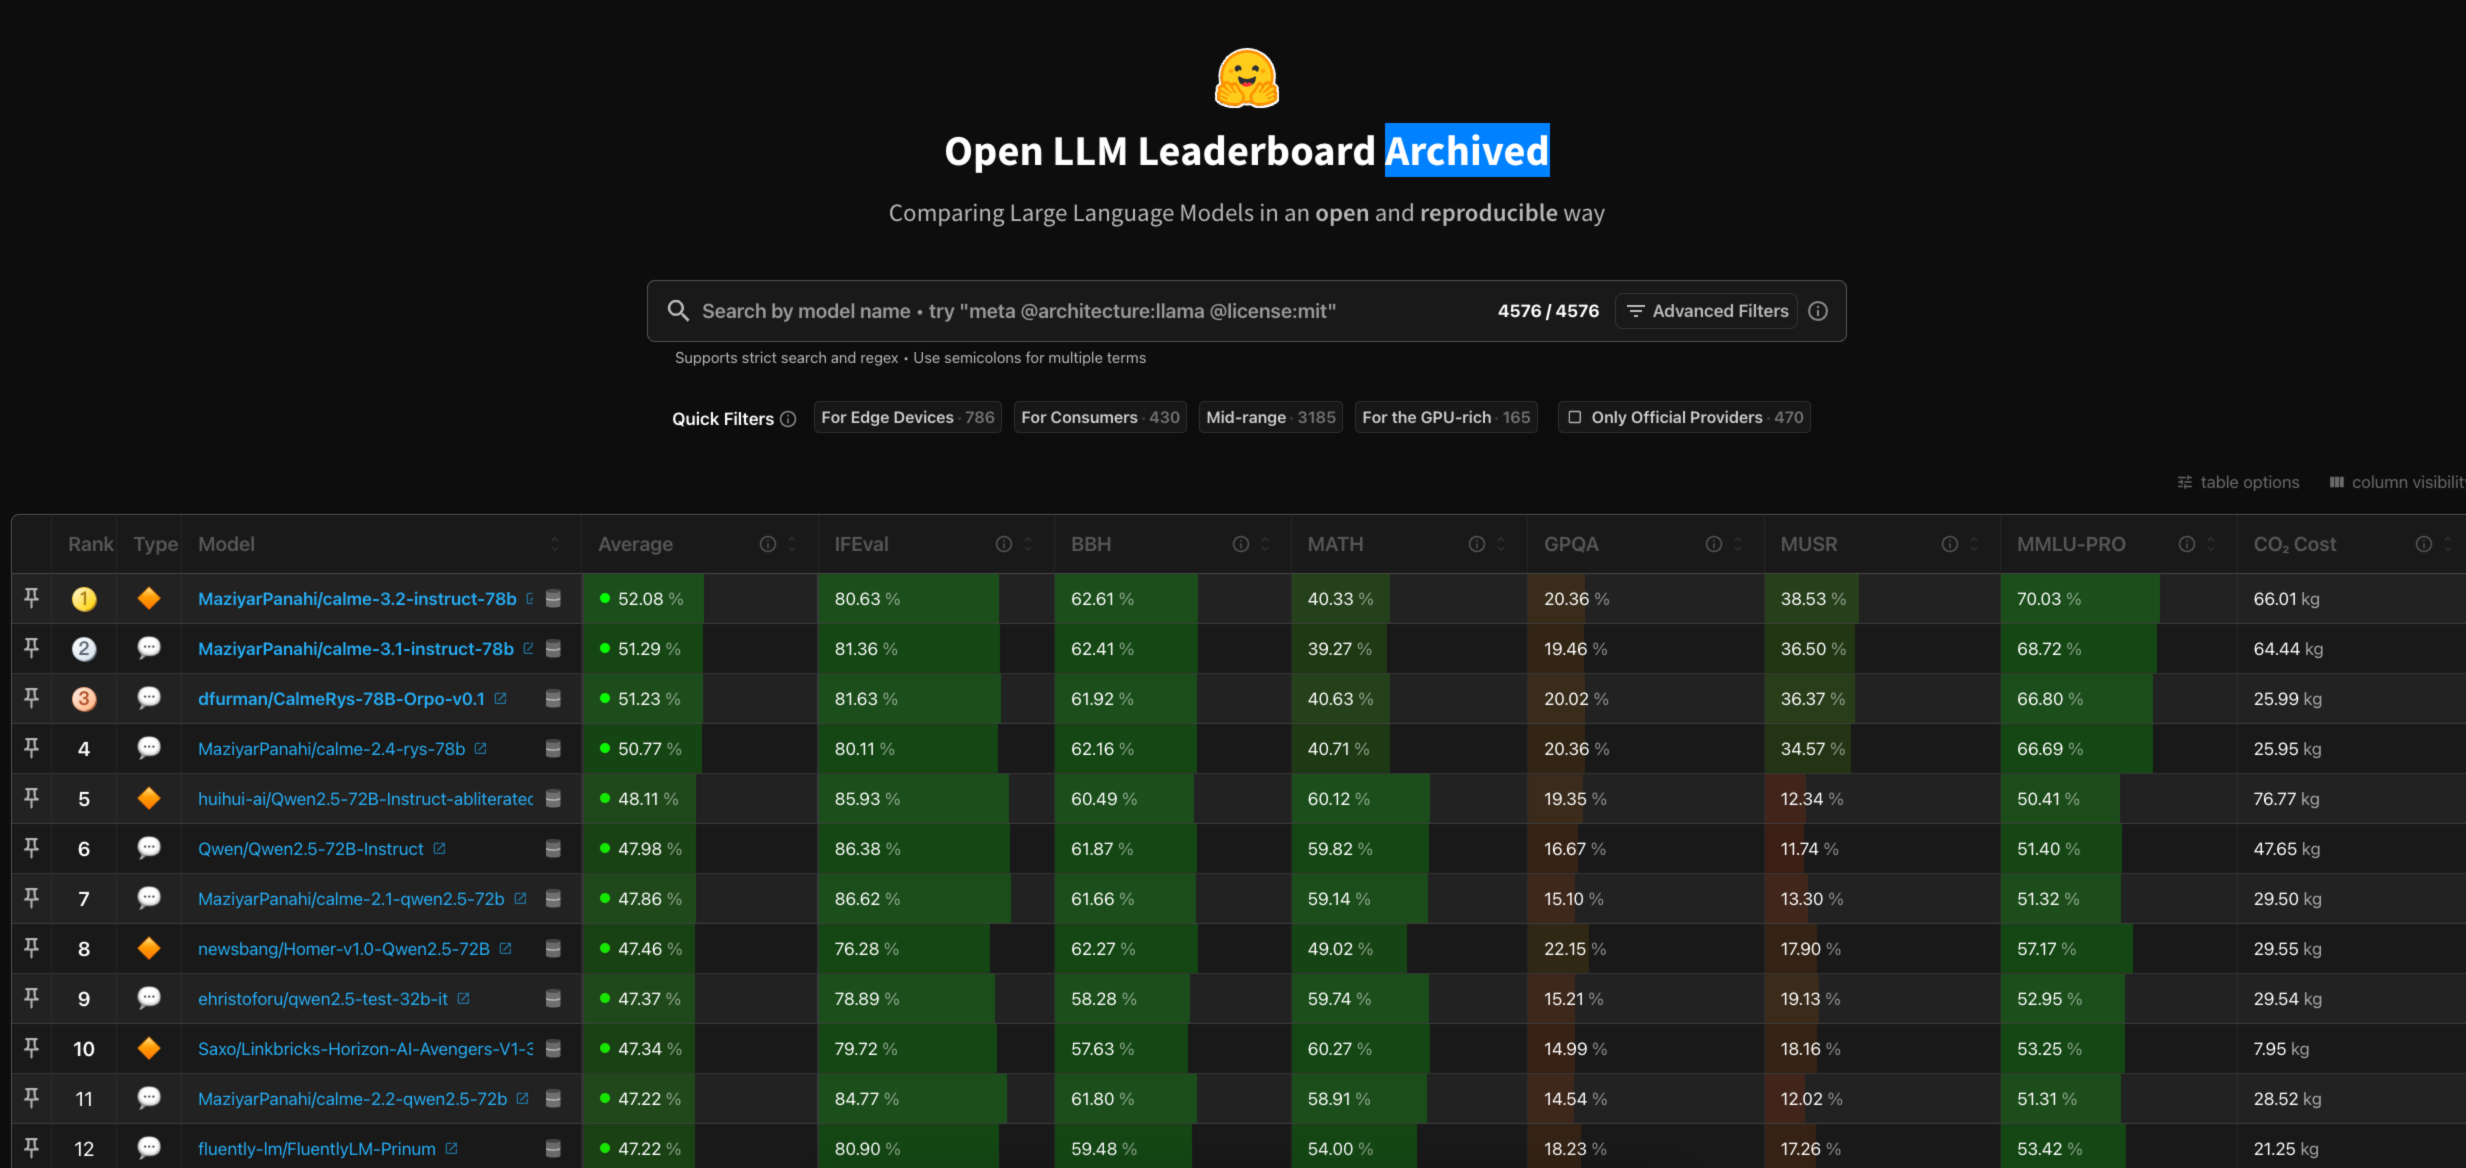Sort by the Average column arrows
This screenshot has width=2466, height=1168.
click(x=792, y=544)
